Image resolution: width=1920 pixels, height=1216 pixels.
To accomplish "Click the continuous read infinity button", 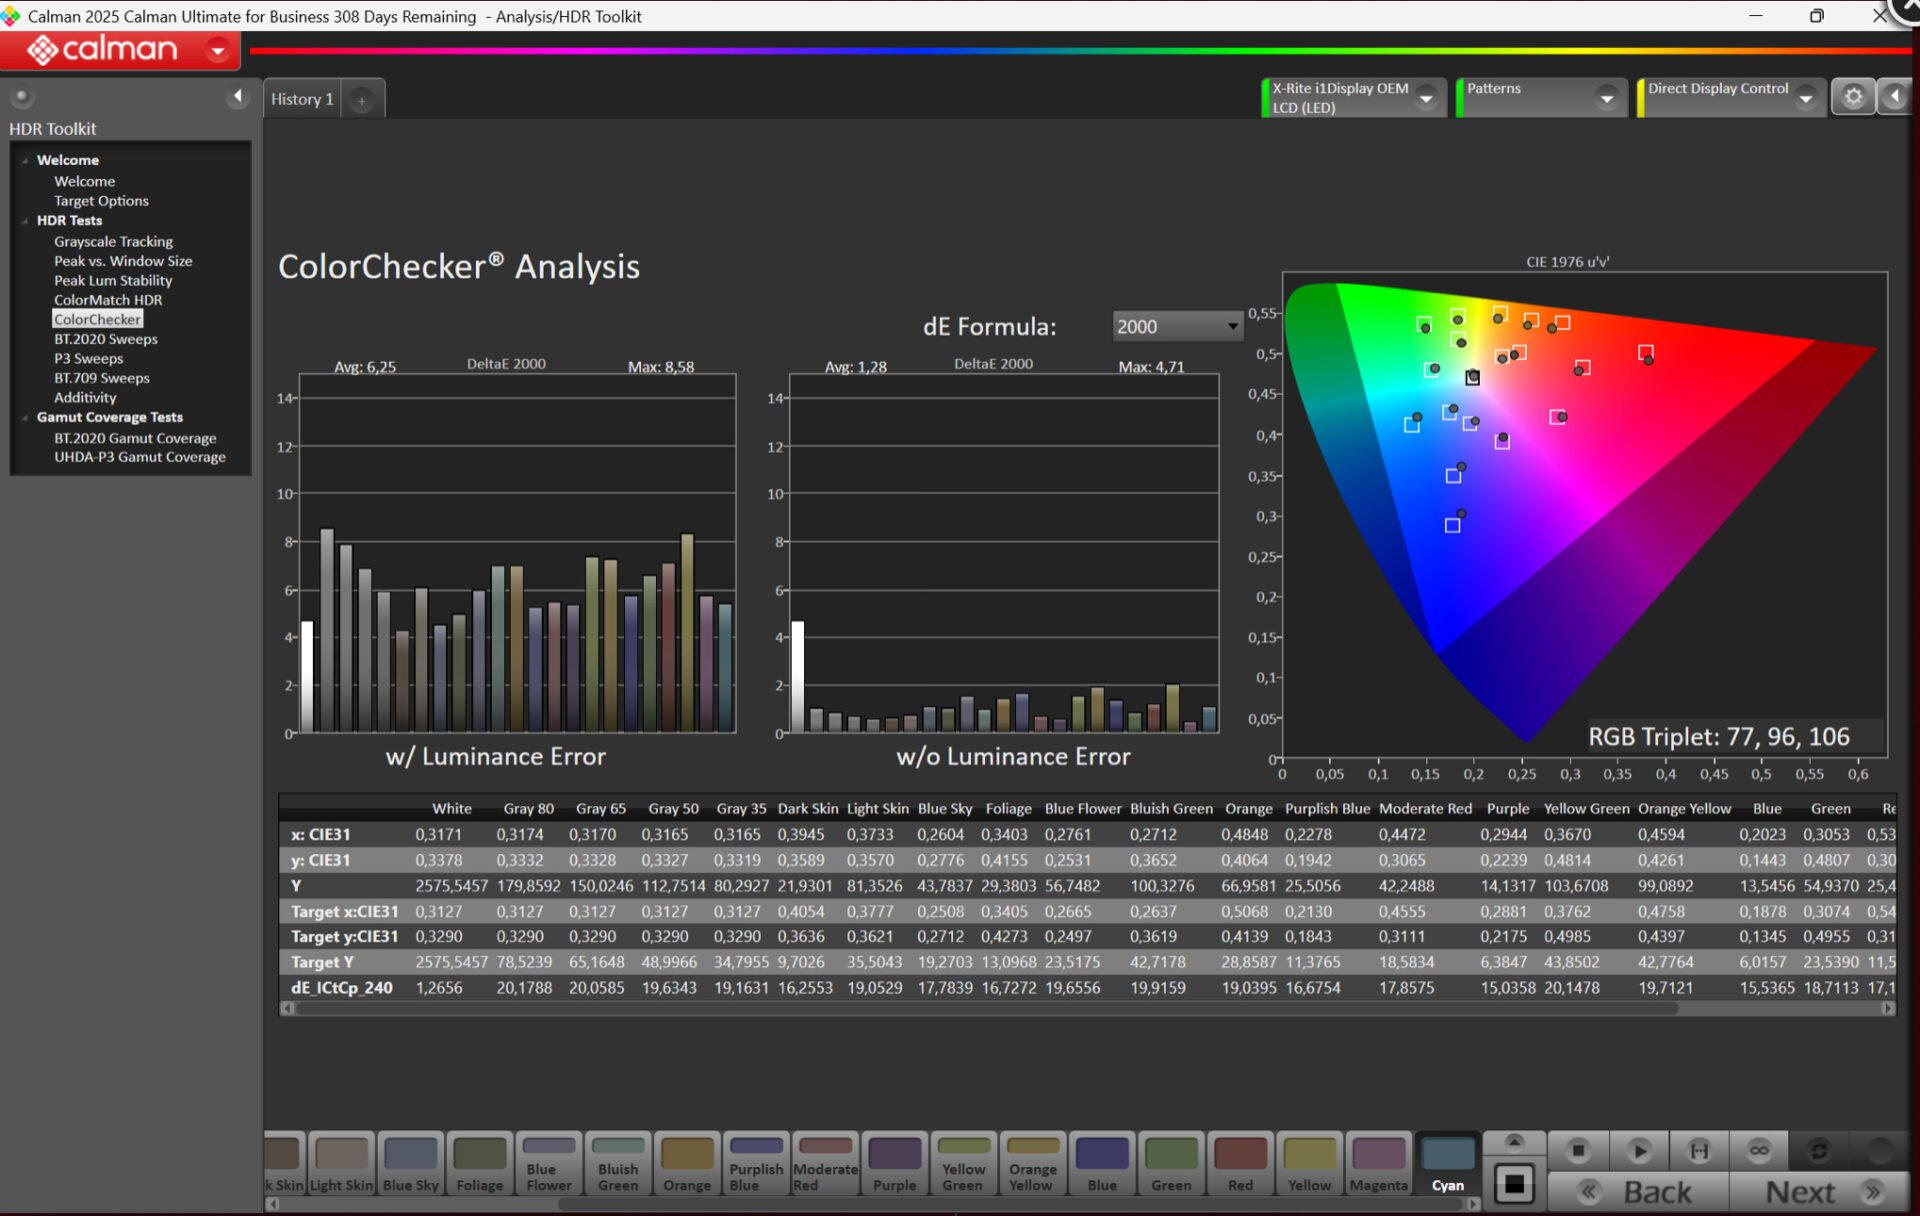I will (x=1759, y=1150).
